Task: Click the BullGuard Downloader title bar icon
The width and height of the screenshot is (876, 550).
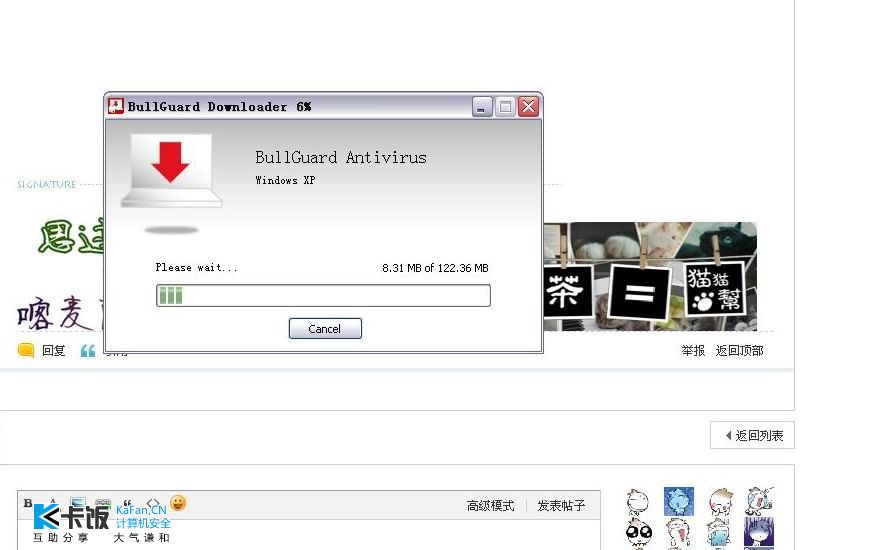Action: (116, 106)
